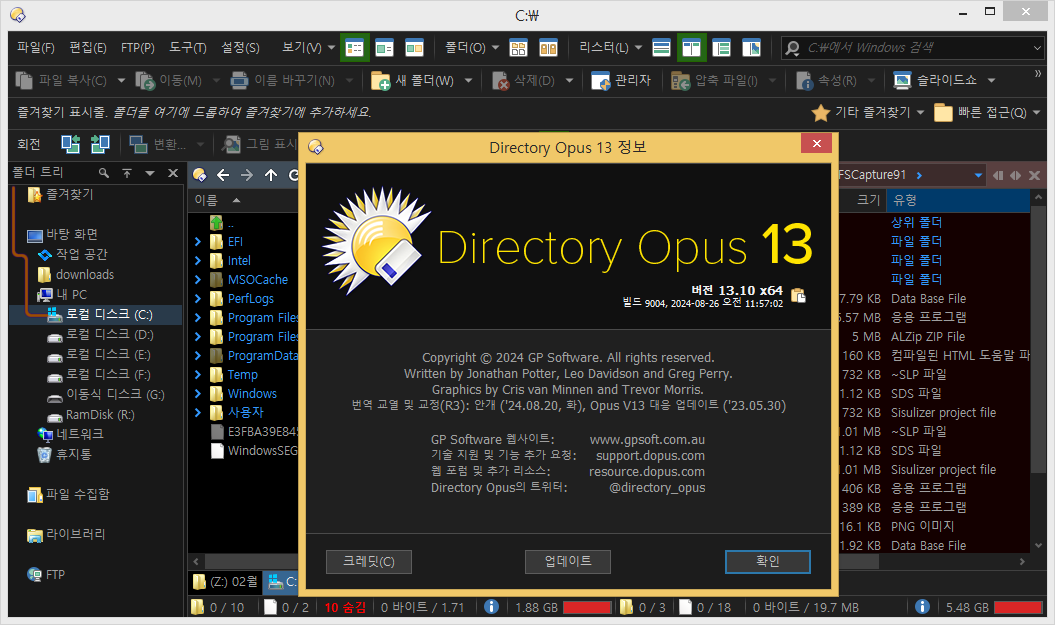Click the 업데이트 button

568,562
